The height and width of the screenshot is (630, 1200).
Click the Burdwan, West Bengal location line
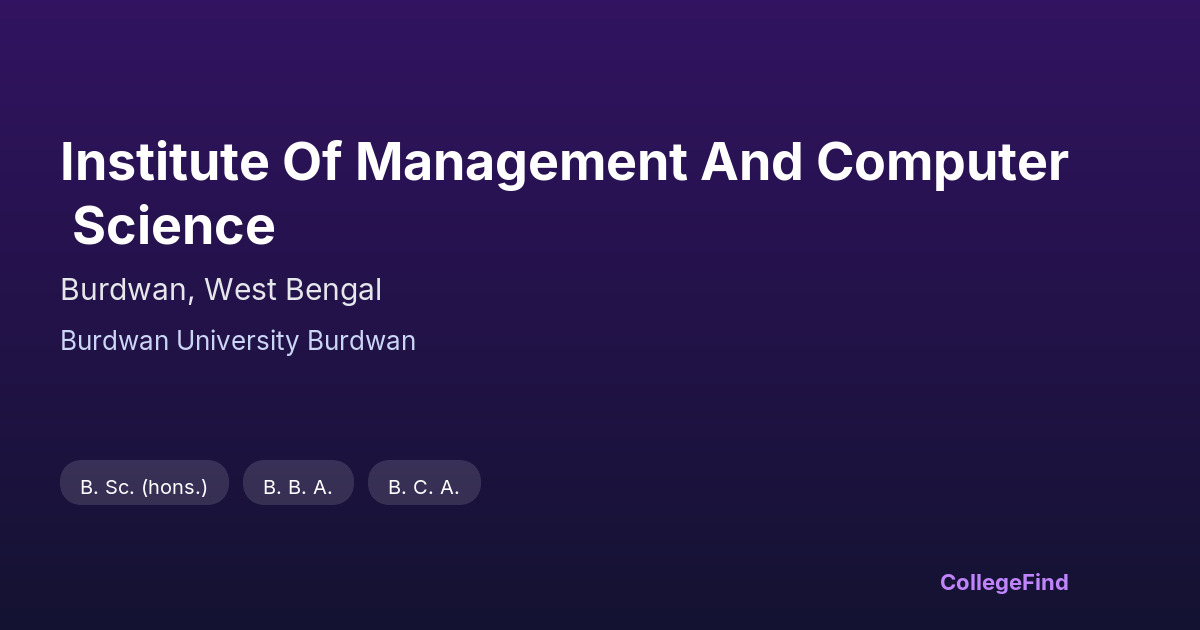pyautogui.click(x=221, y=290)
